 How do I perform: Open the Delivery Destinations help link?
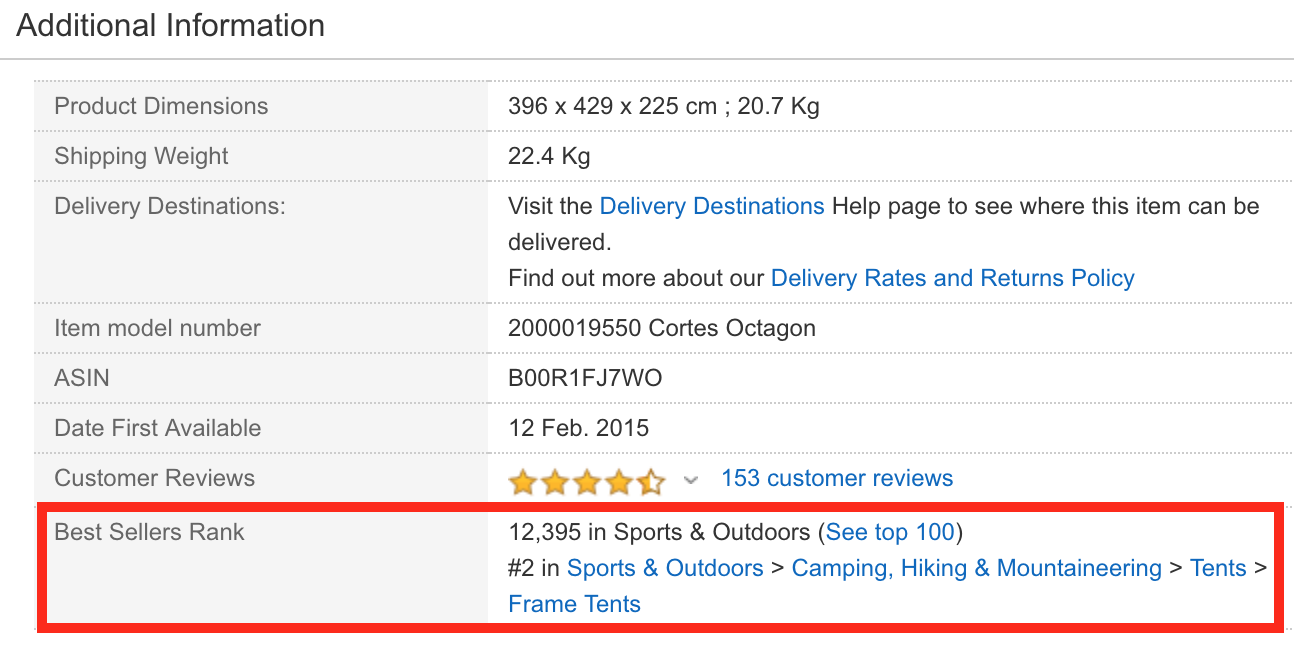tap(711, 206)
